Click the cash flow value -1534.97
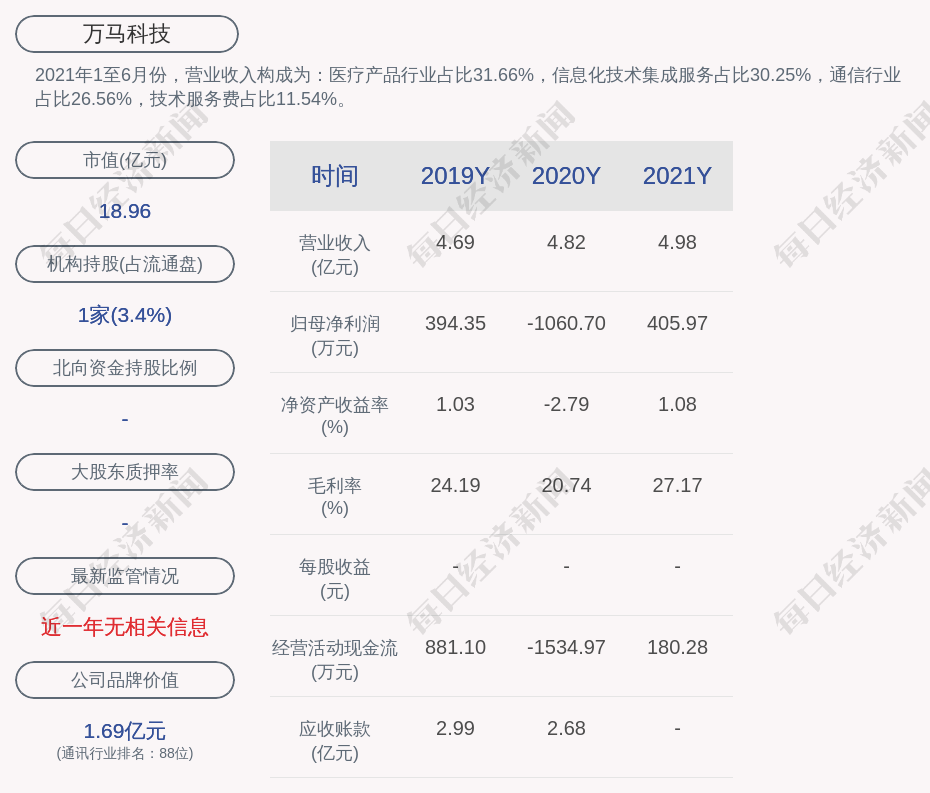Image resolution: width=930 pixels, height=793 pixels. [x=566, y=647]
